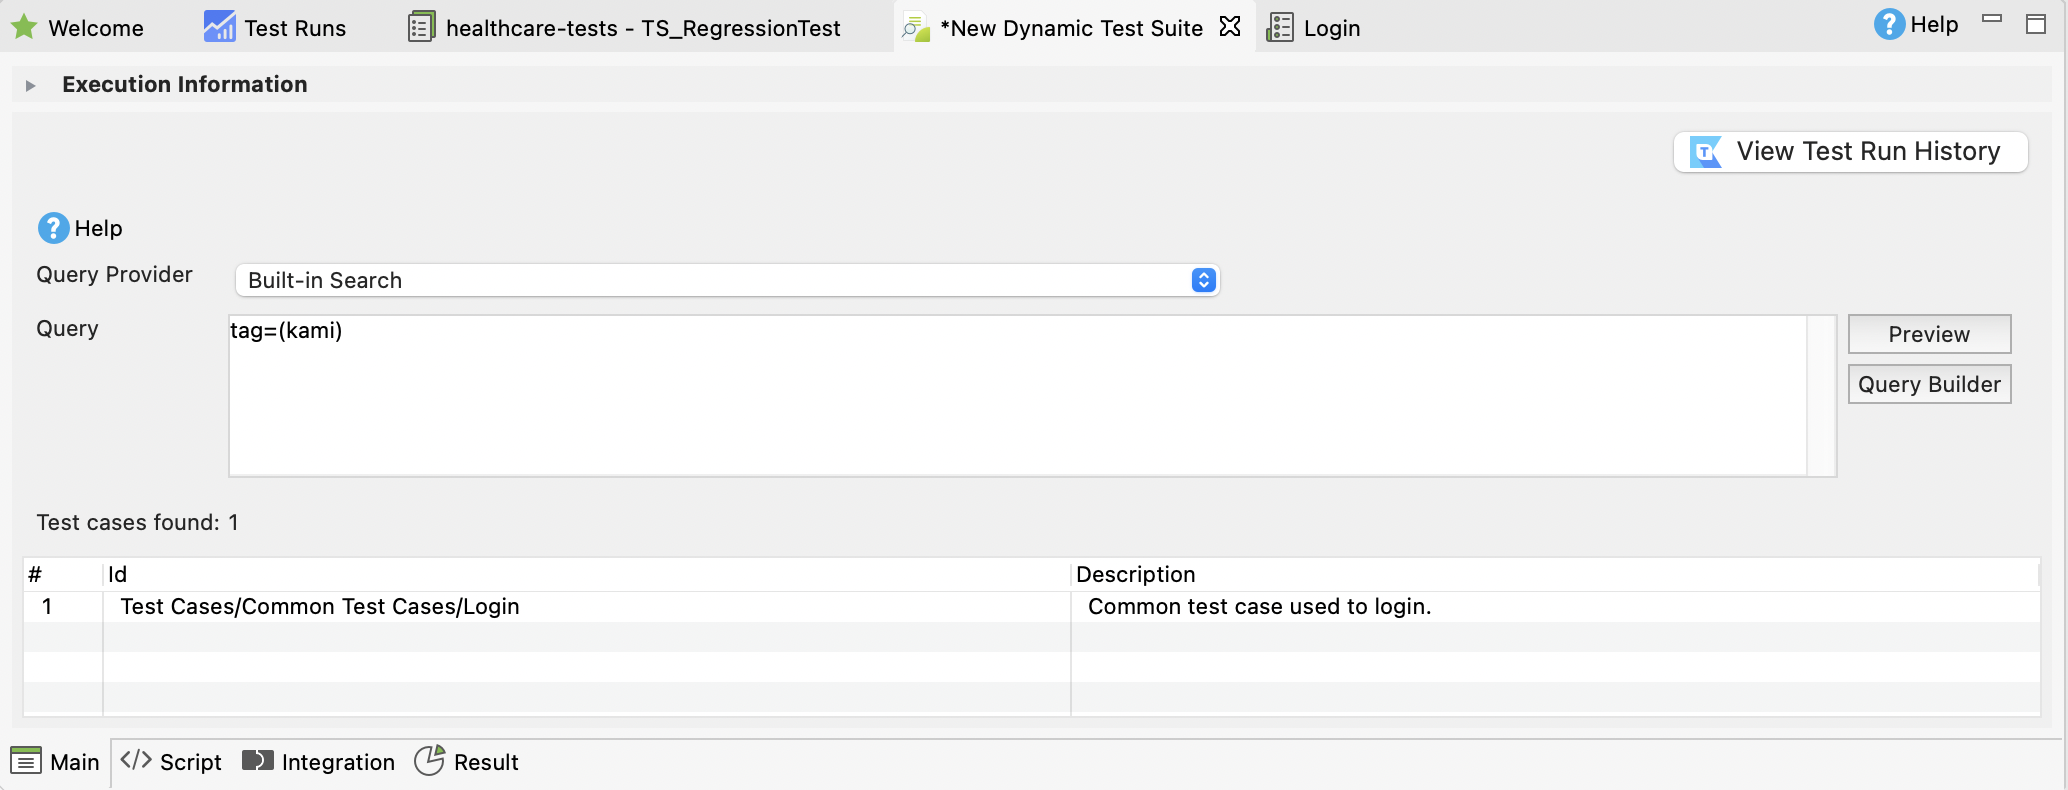The width and height of the screenshot is (2068, 790).
Task: Open the Test Runs tab
Action: (275, 28)
